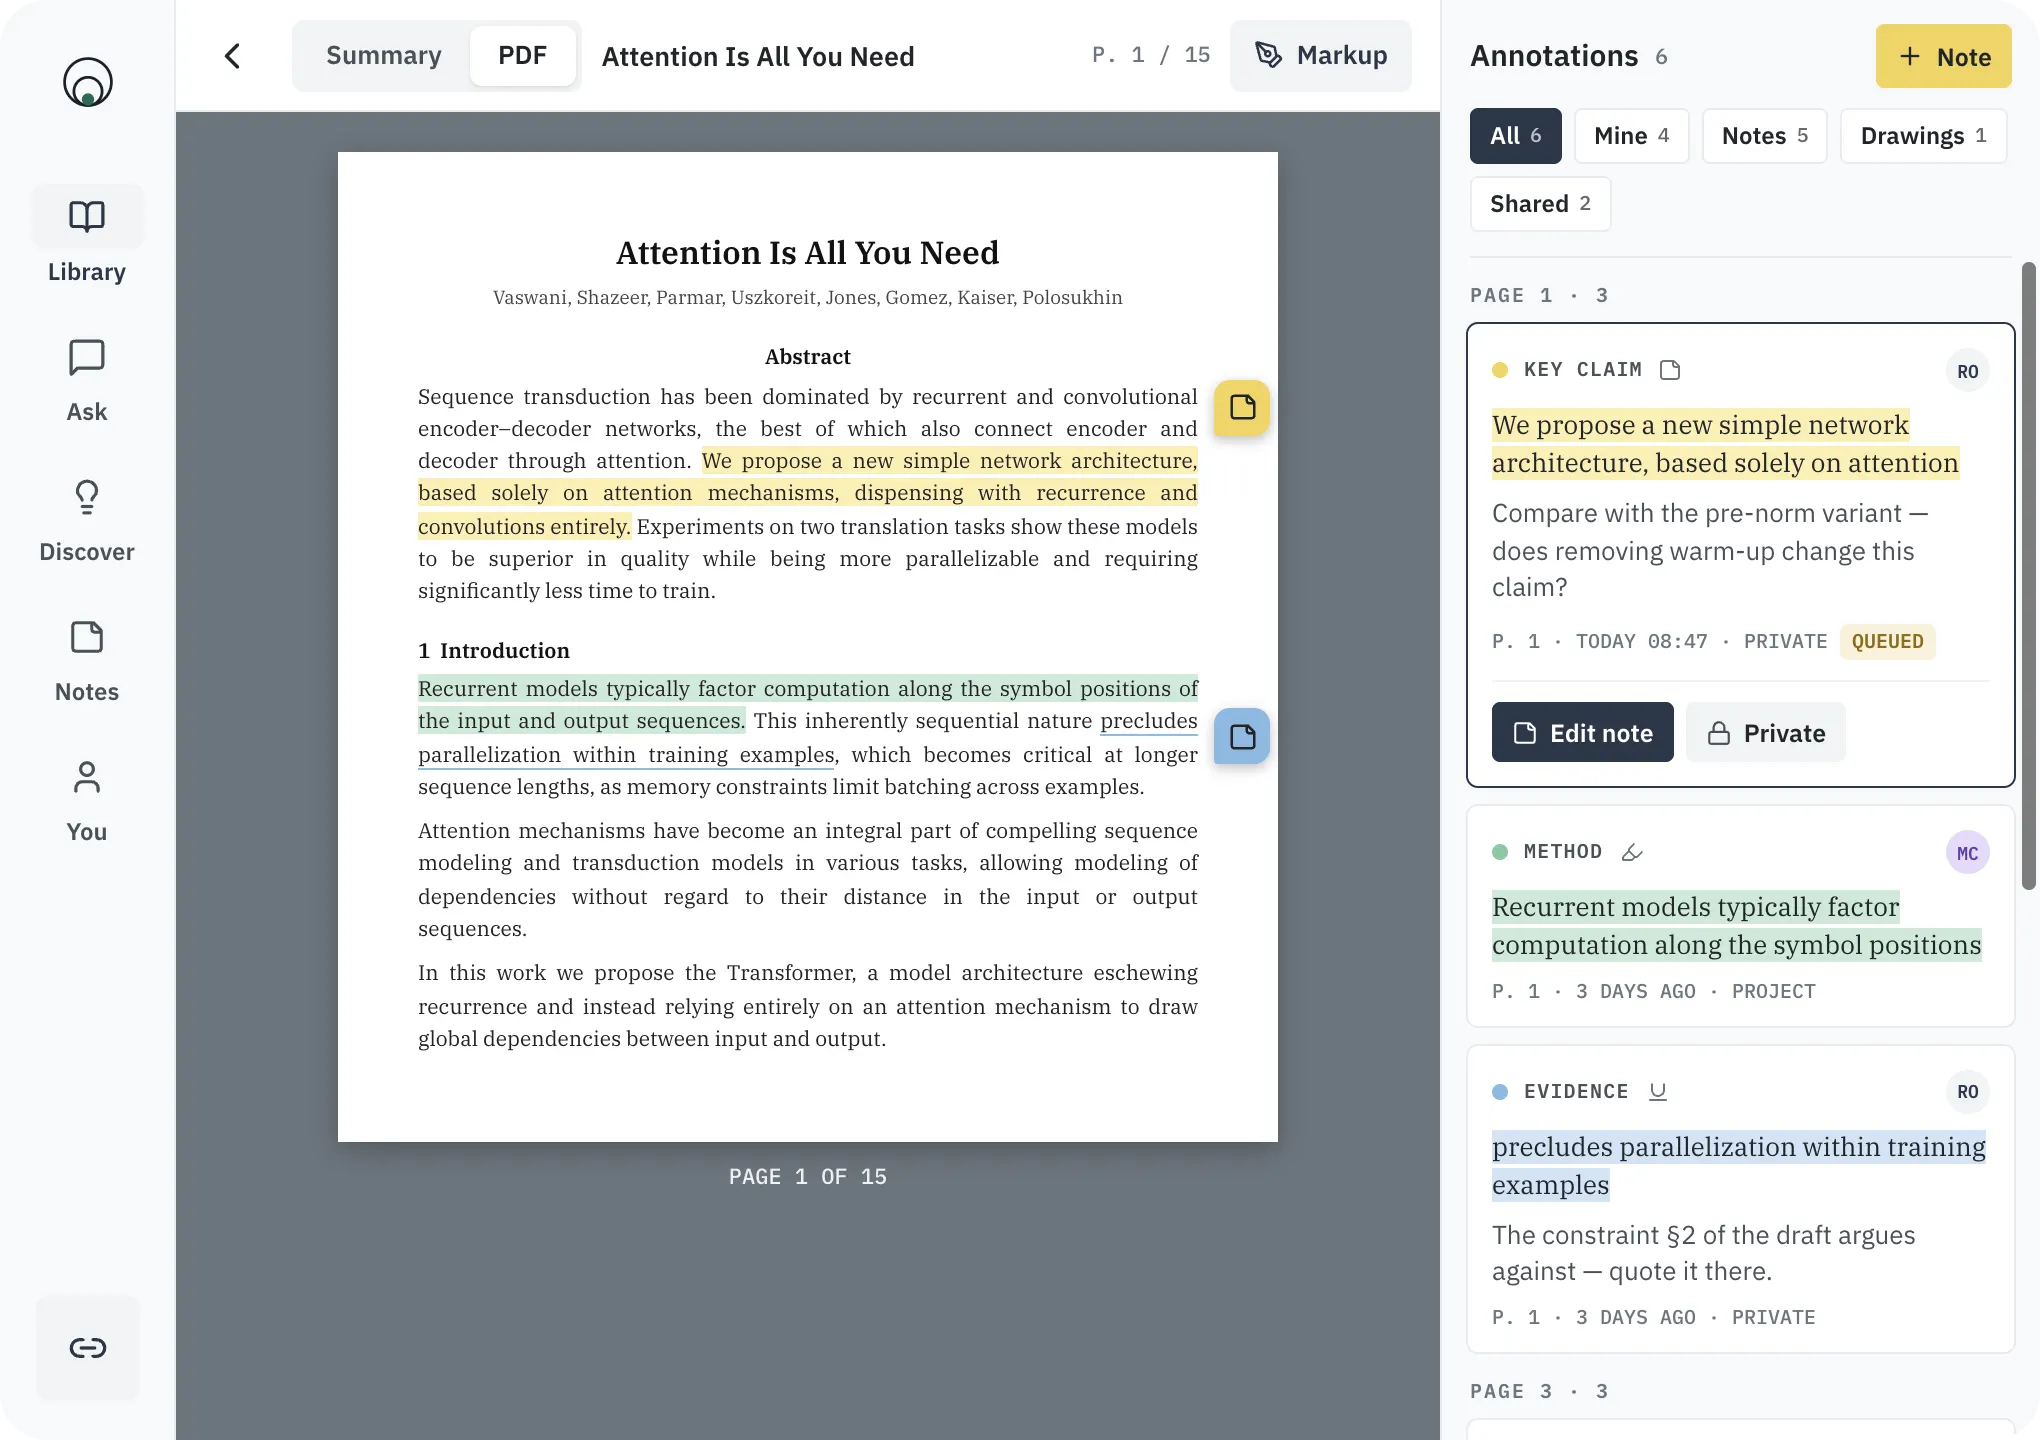Click the green highlighted Recurrent models passage
Viewport: 2040px width, 1440px height.
(808, 704)
